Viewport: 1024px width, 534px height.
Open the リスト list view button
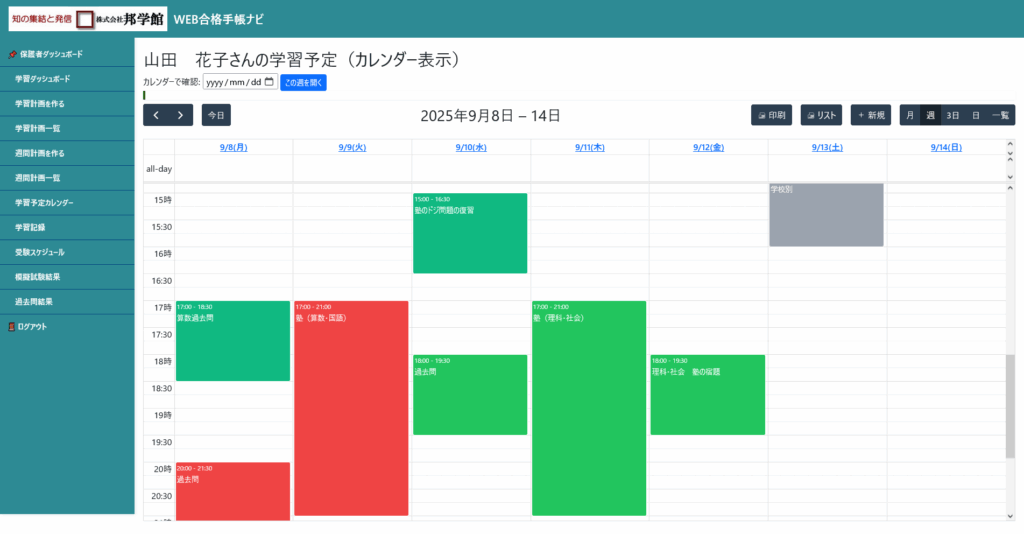(x=821, y=115)
